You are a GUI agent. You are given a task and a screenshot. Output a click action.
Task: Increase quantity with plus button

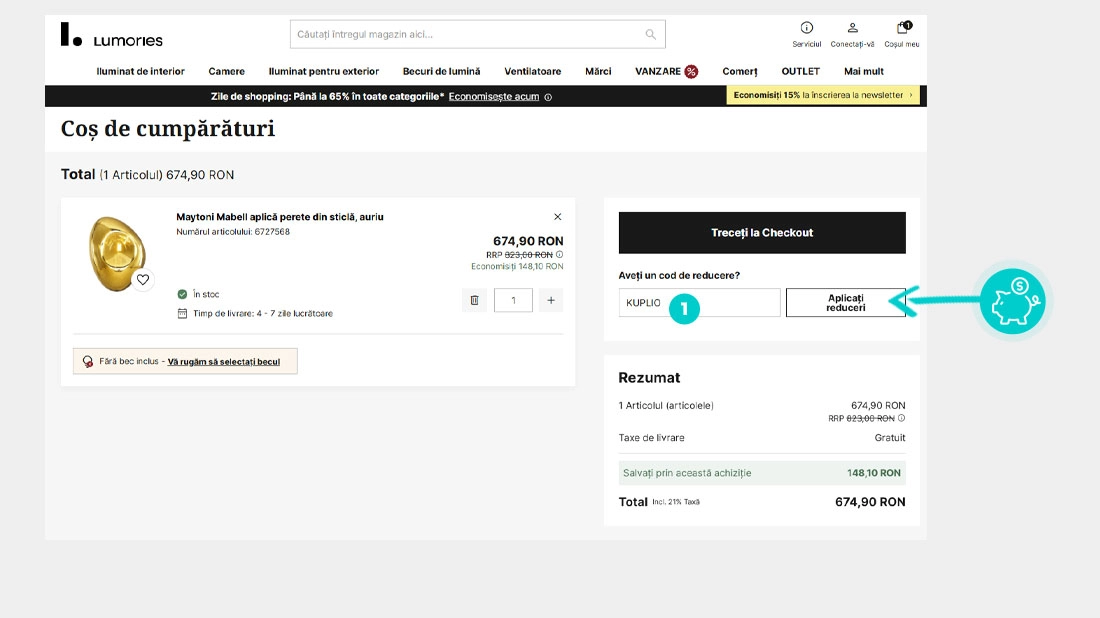551,300
